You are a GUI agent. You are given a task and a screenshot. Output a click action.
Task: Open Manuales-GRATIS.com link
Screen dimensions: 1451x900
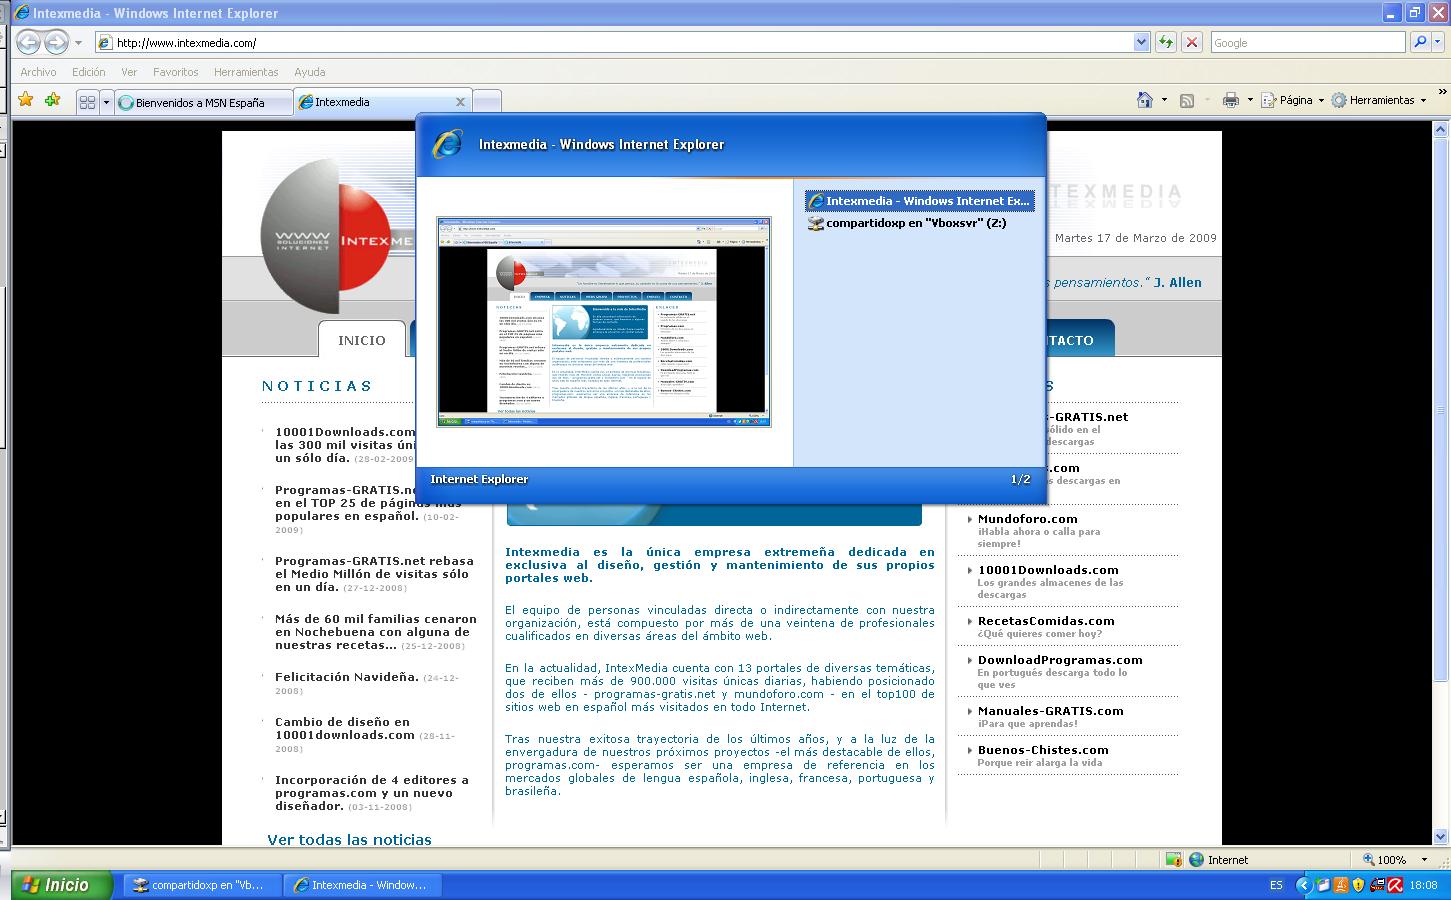point(1050,711)
